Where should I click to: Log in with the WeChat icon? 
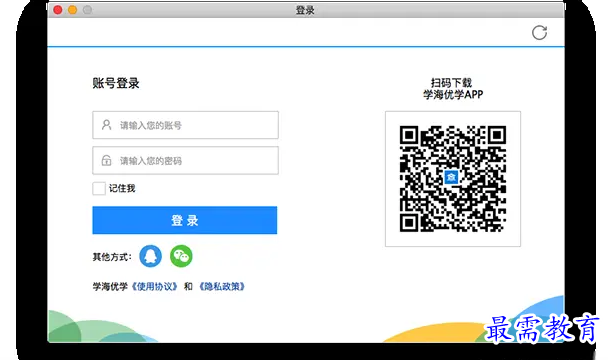pos(181,256)
